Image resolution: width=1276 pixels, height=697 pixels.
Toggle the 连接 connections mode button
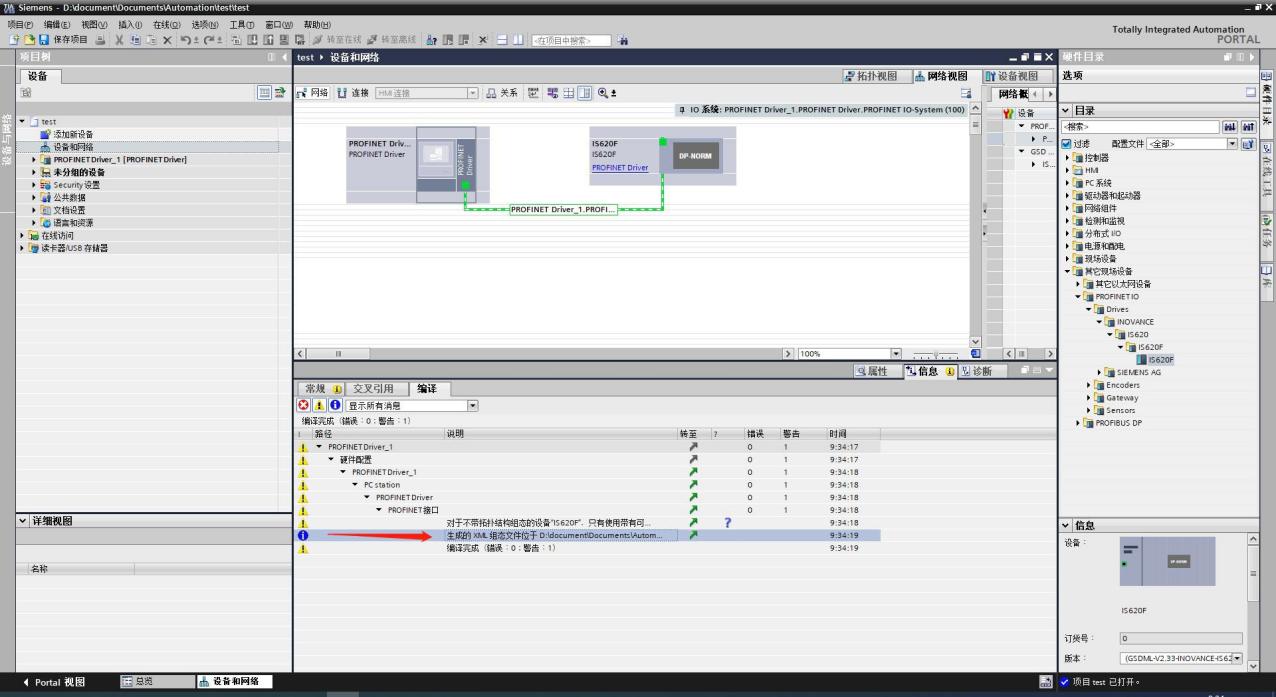click(352, 93)
